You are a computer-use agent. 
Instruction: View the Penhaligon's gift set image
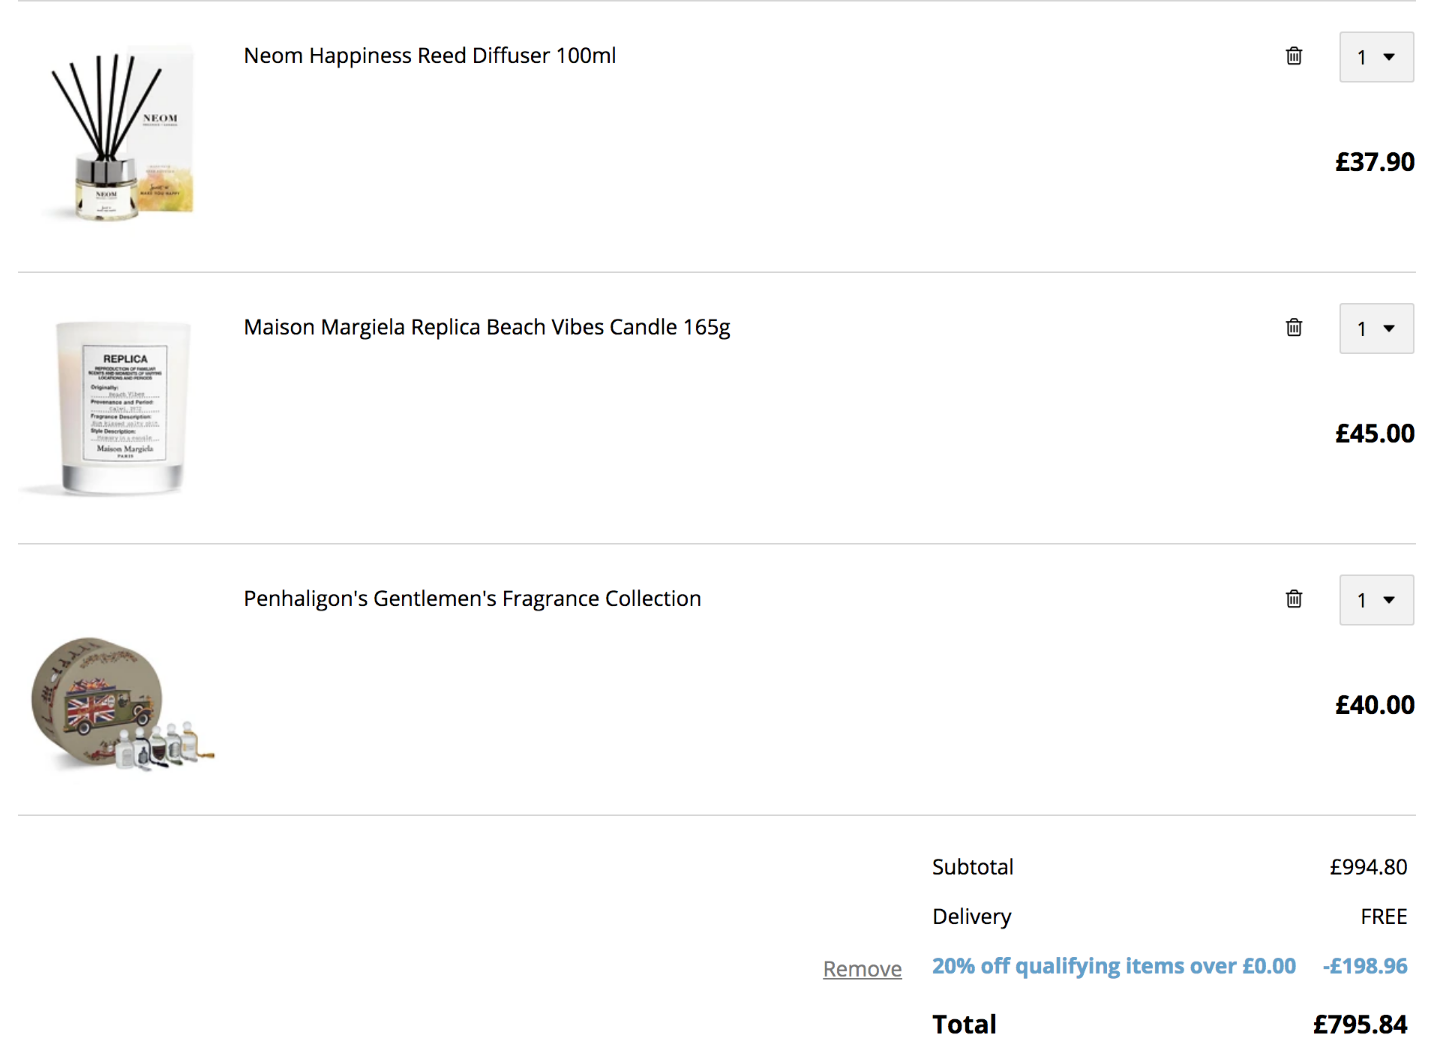122,704
